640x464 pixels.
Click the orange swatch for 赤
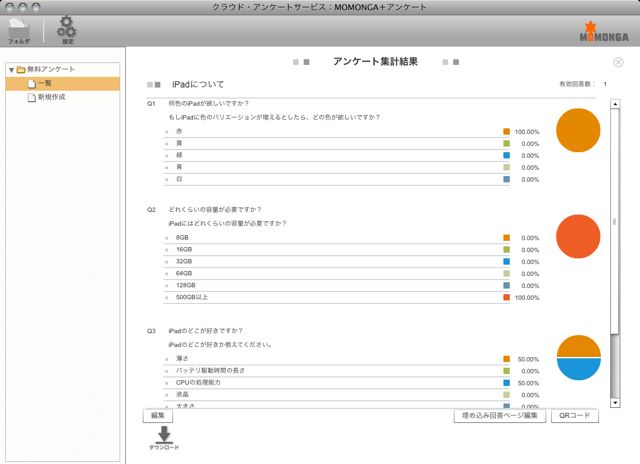click(x=507, y=131)
